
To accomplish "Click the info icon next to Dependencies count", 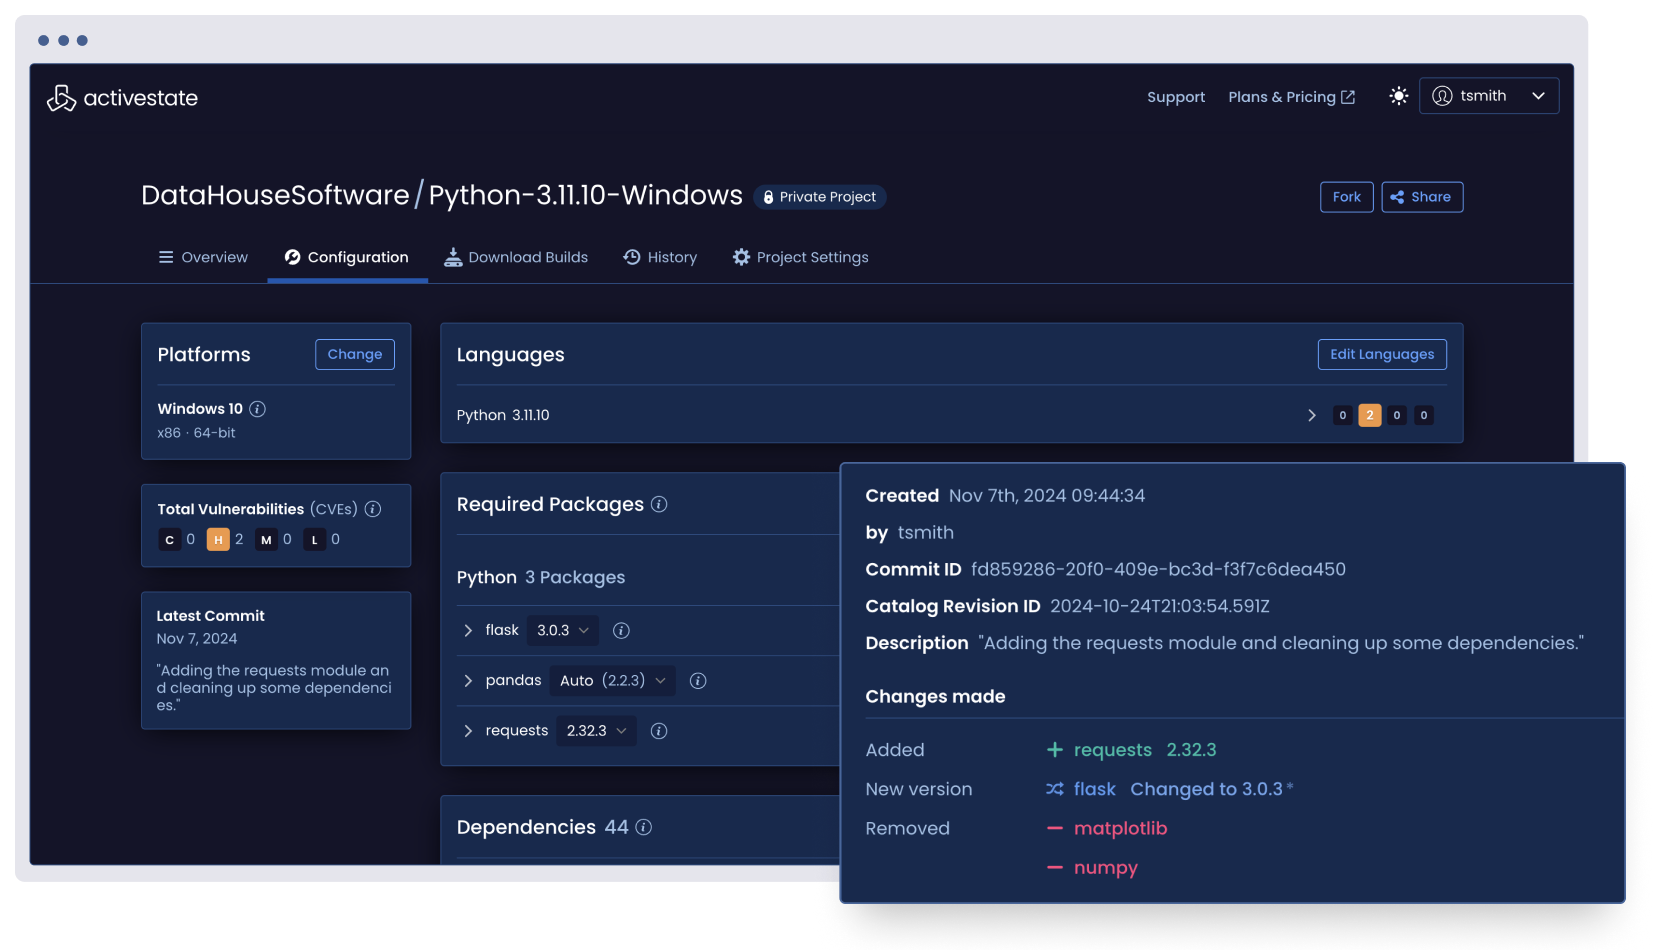I will click(645, 828).
